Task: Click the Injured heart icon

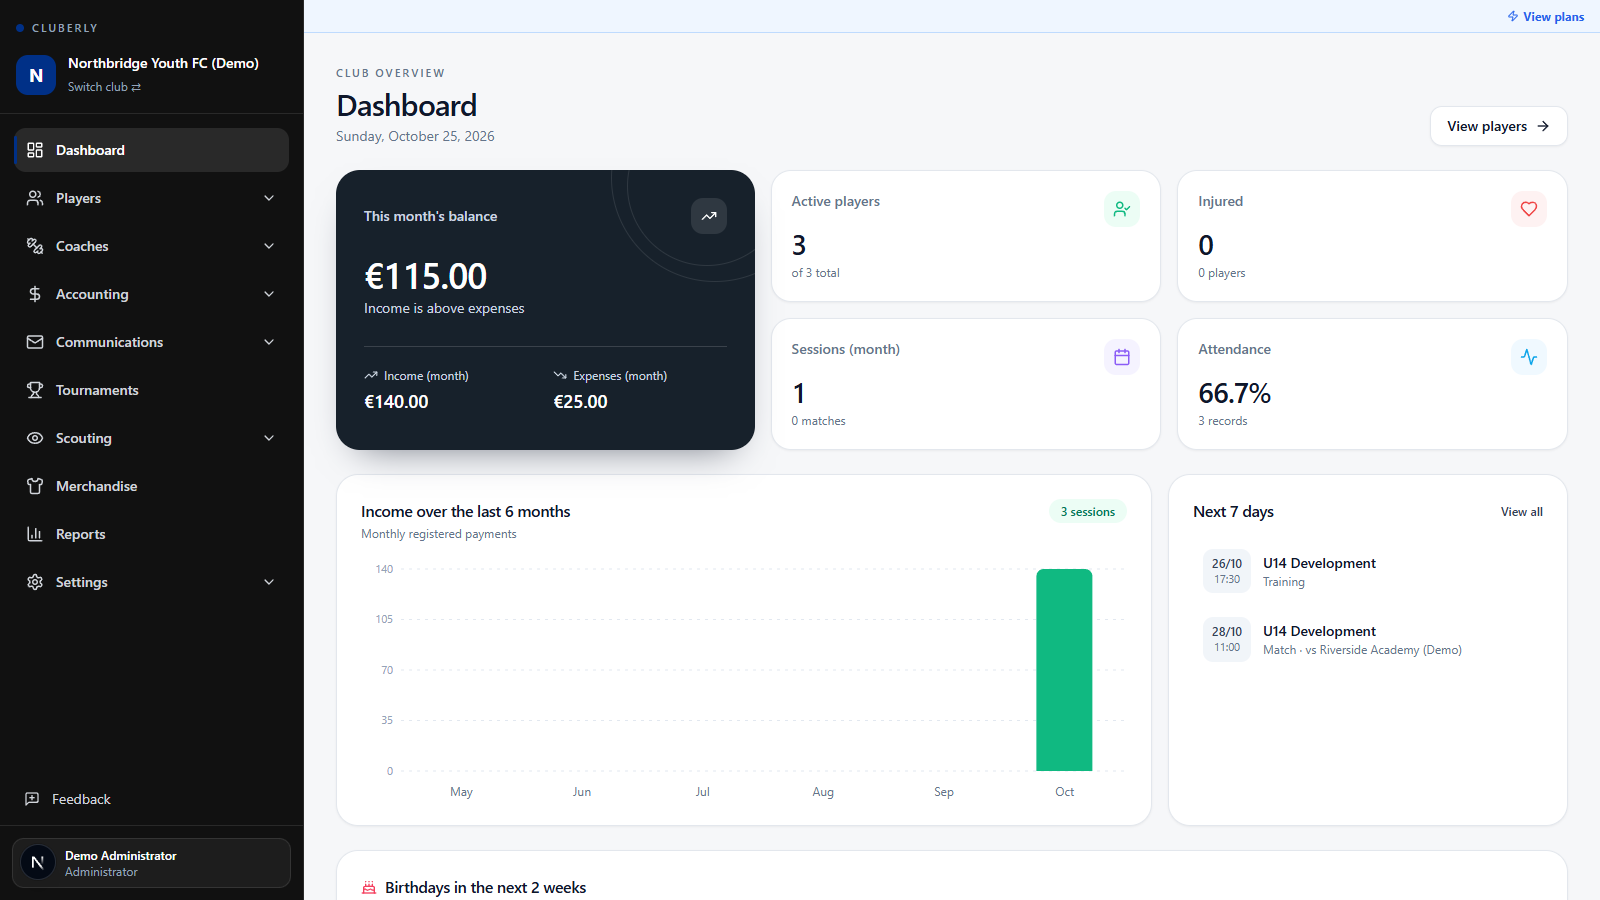Action: [x=1529, y=209]
